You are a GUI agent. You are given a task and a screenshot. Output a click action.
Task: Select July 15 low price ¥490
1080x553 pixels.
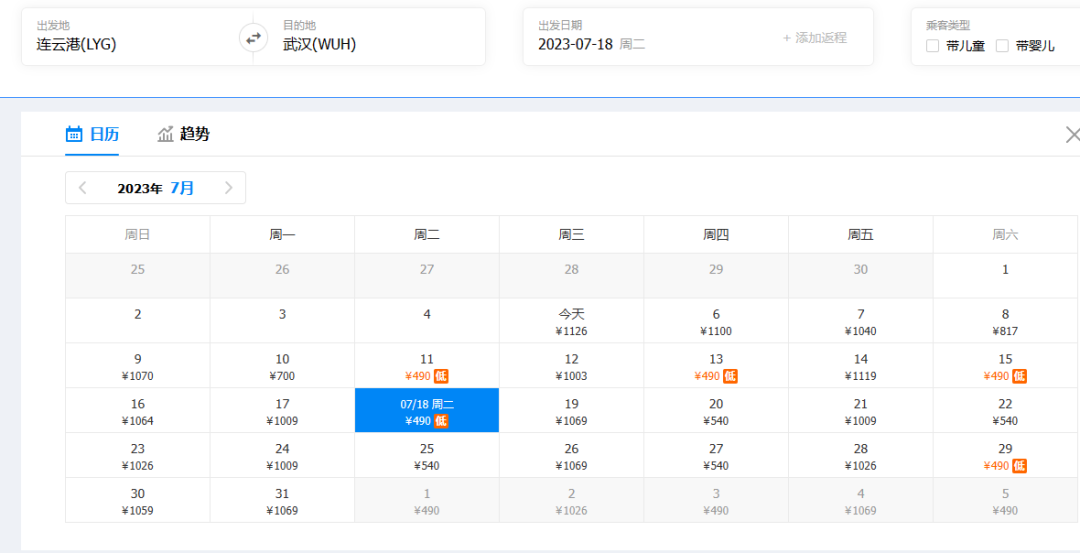1006,365
